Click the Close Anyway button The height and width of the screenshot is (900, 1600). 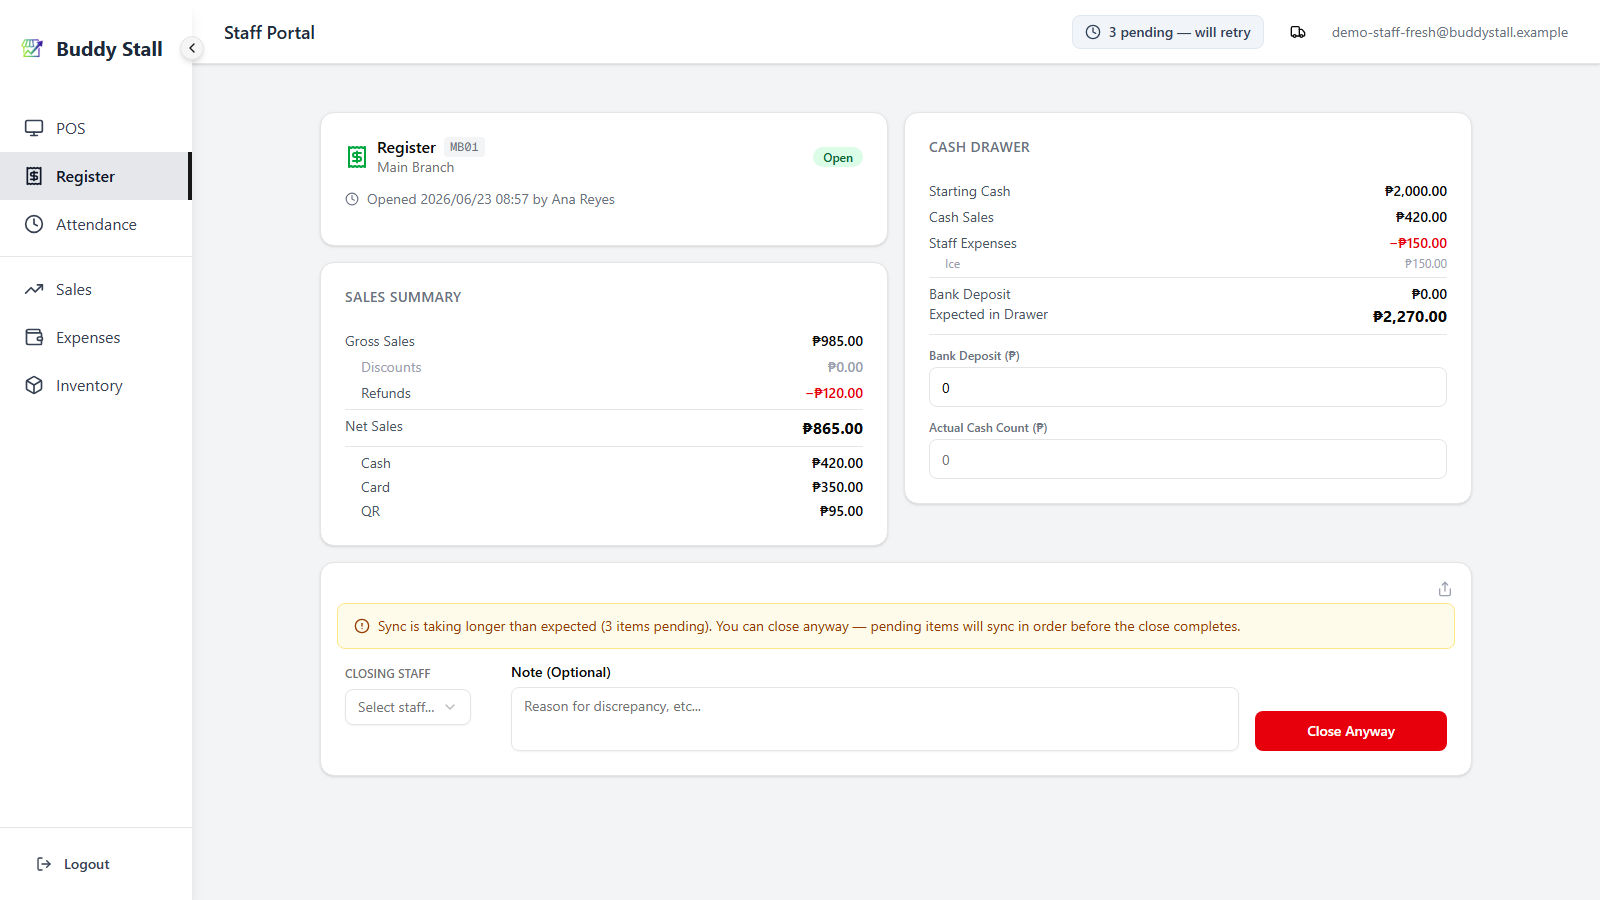[1351, 731]
